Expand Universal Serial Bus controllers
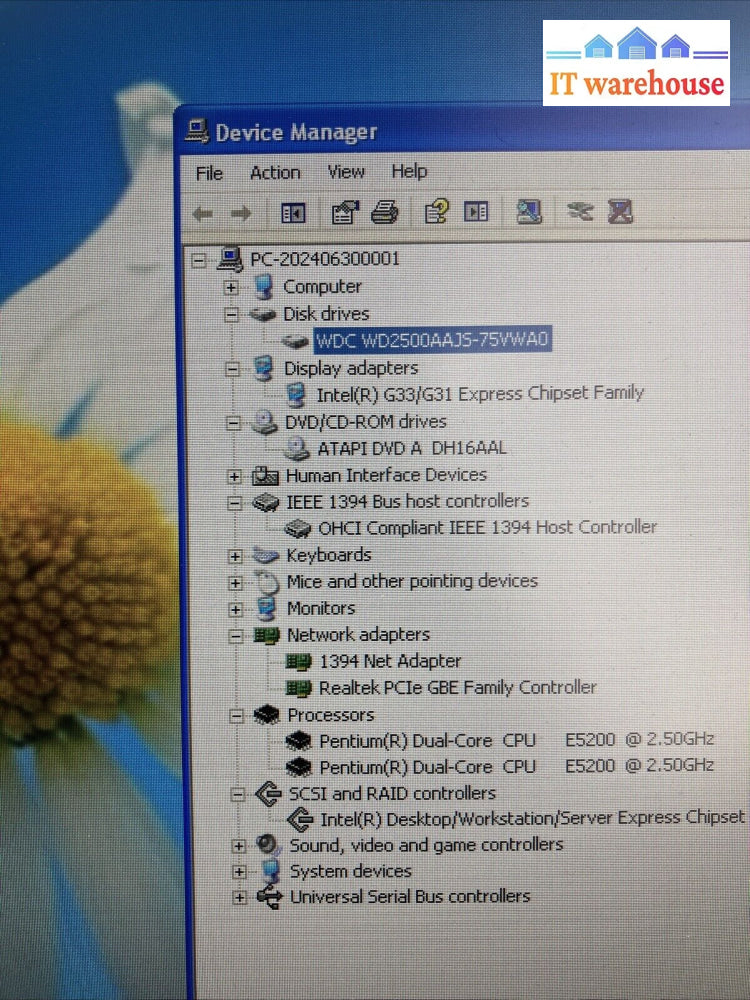This screenshot has width=750, height=1000. [238, 898]
